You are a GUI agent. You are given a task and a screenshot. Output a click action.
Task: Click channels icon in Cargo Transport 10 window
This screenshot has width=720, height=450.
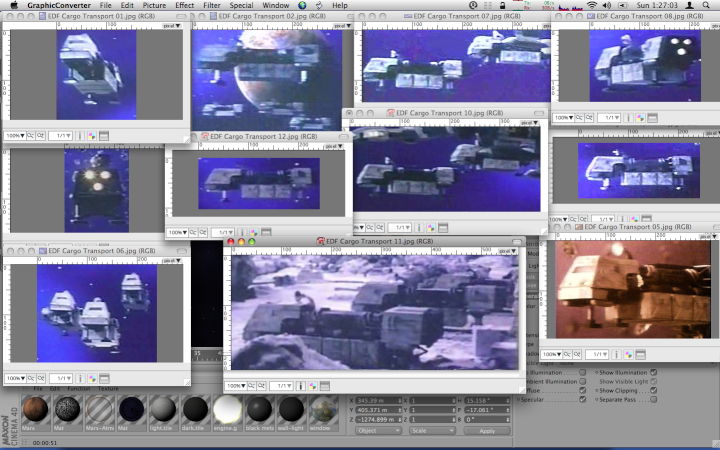point(443,228)
